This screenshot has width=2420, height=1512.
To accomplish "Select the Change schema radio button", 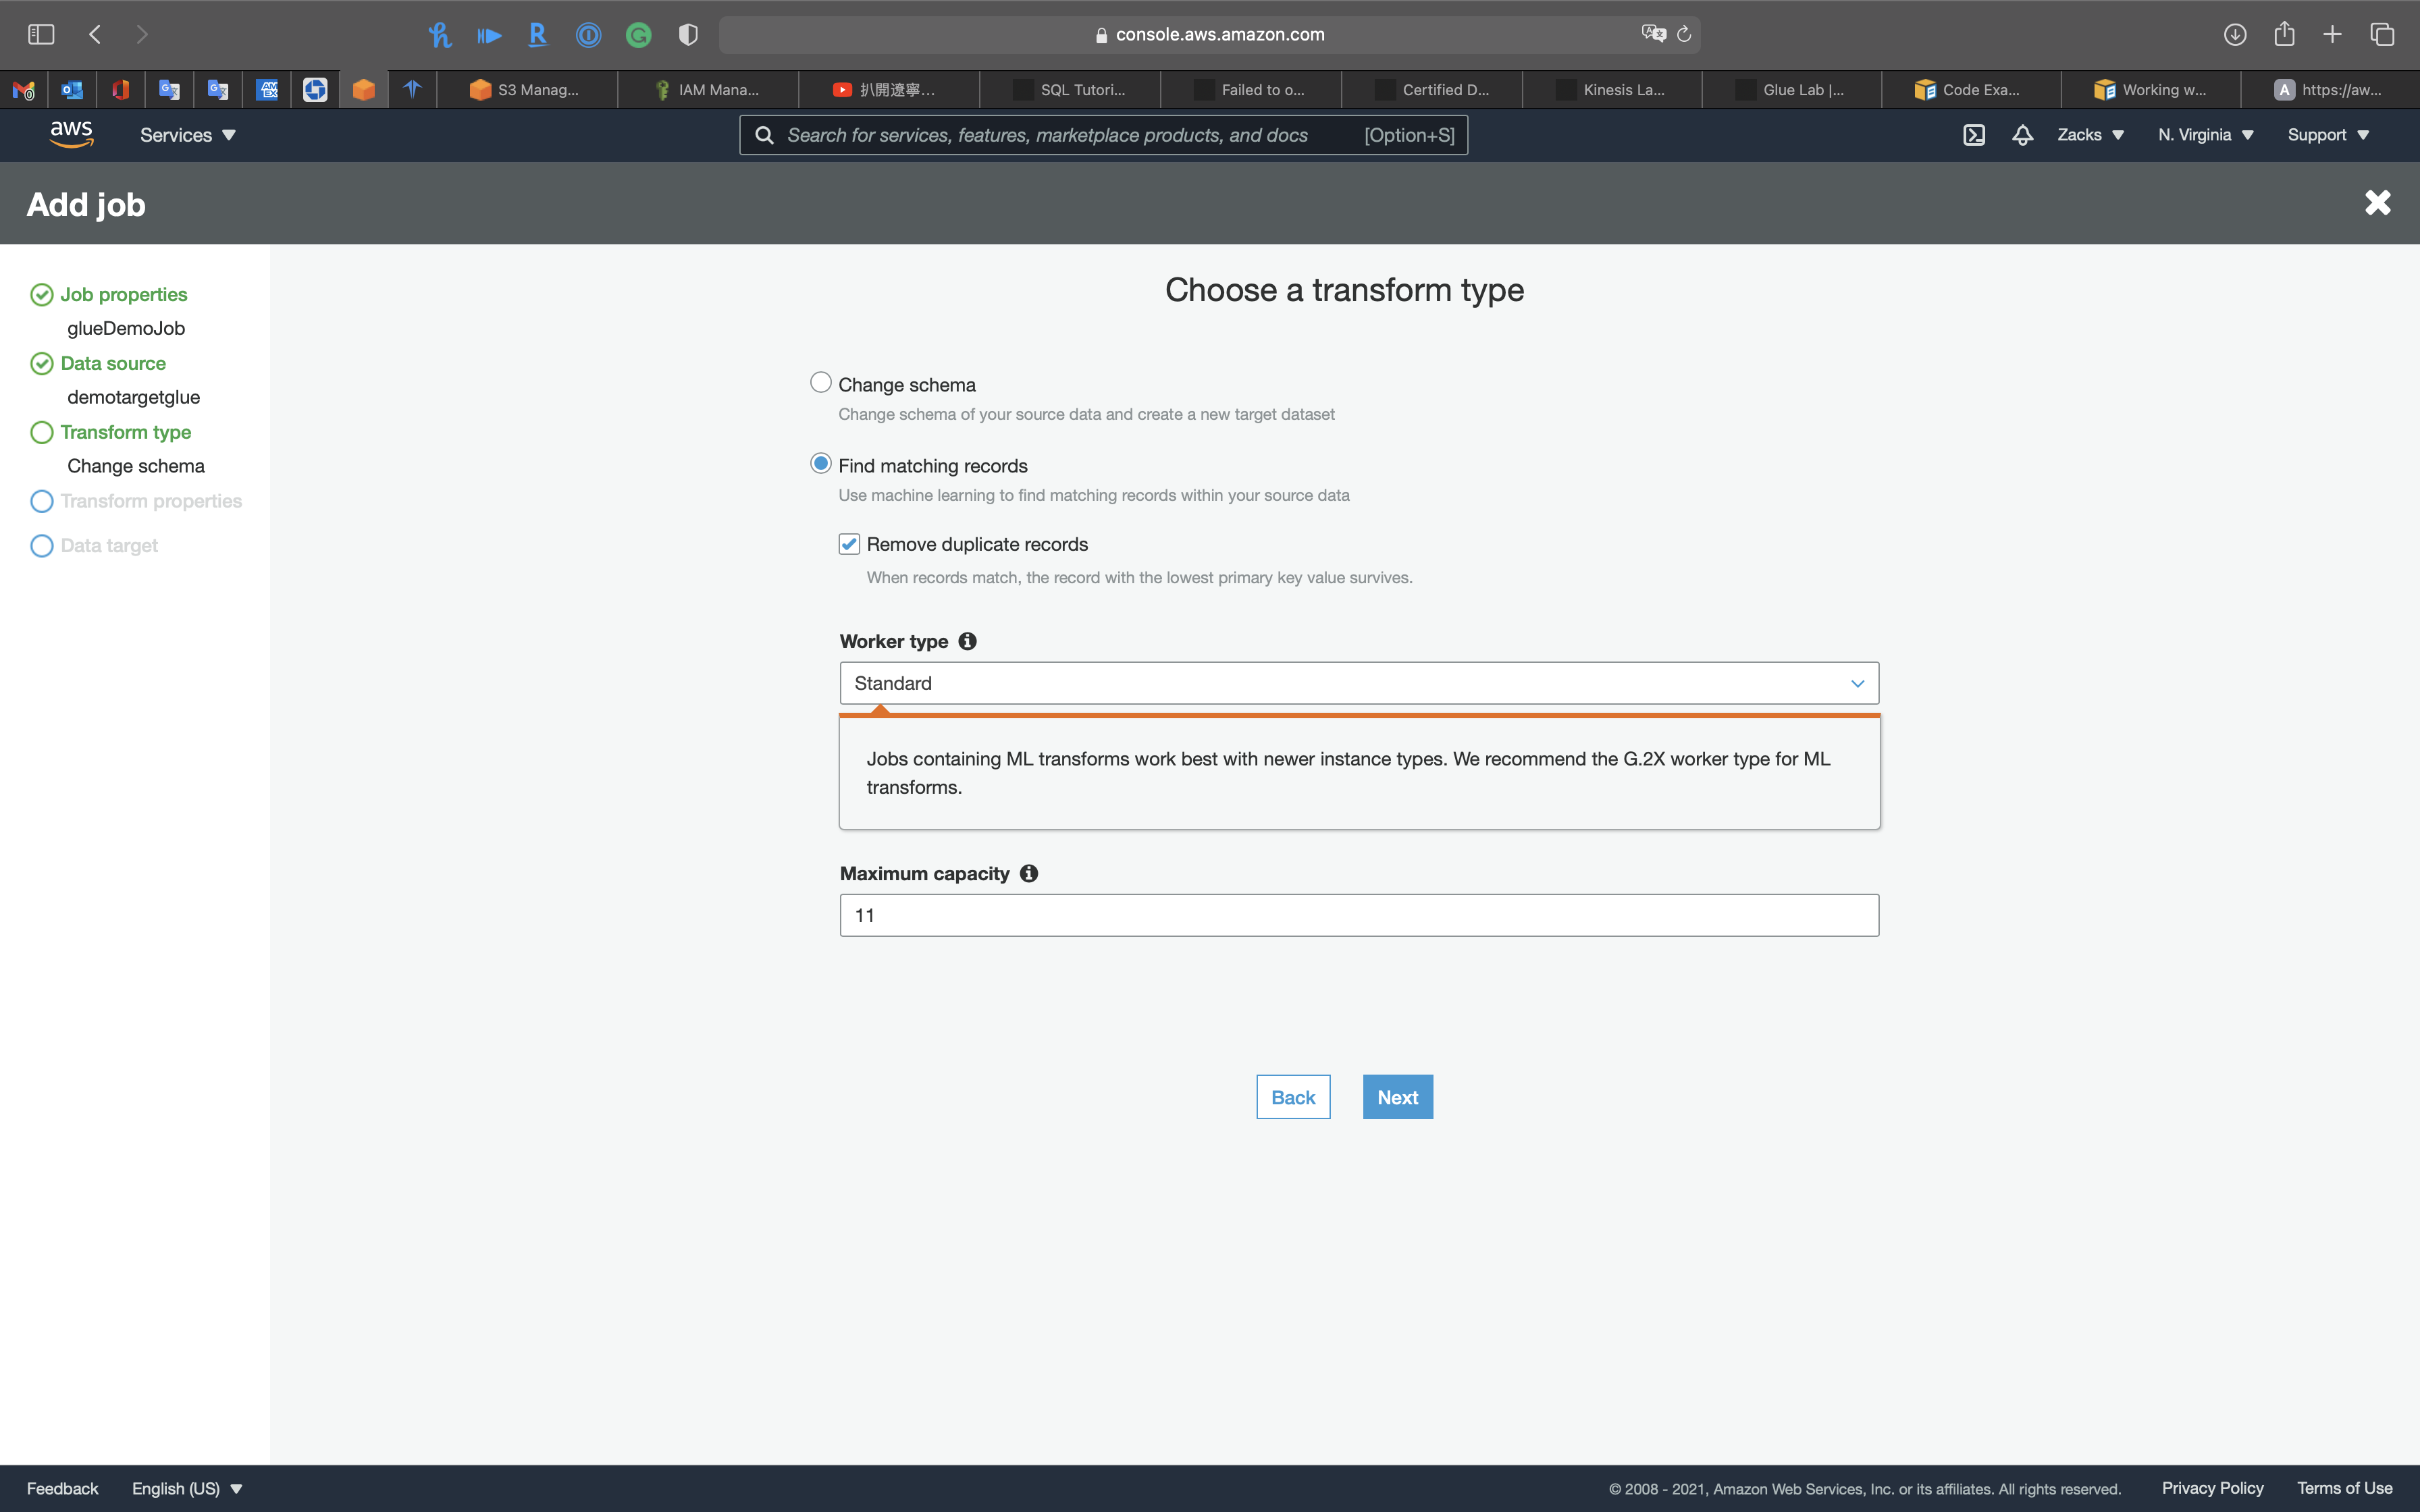I will 821,383.
